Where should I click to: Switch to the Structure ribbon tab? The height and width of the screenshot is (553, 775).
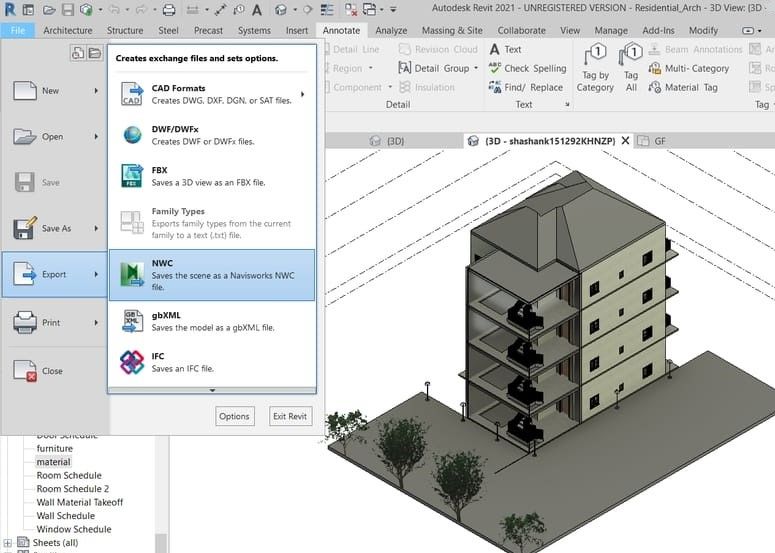point(125,30)
